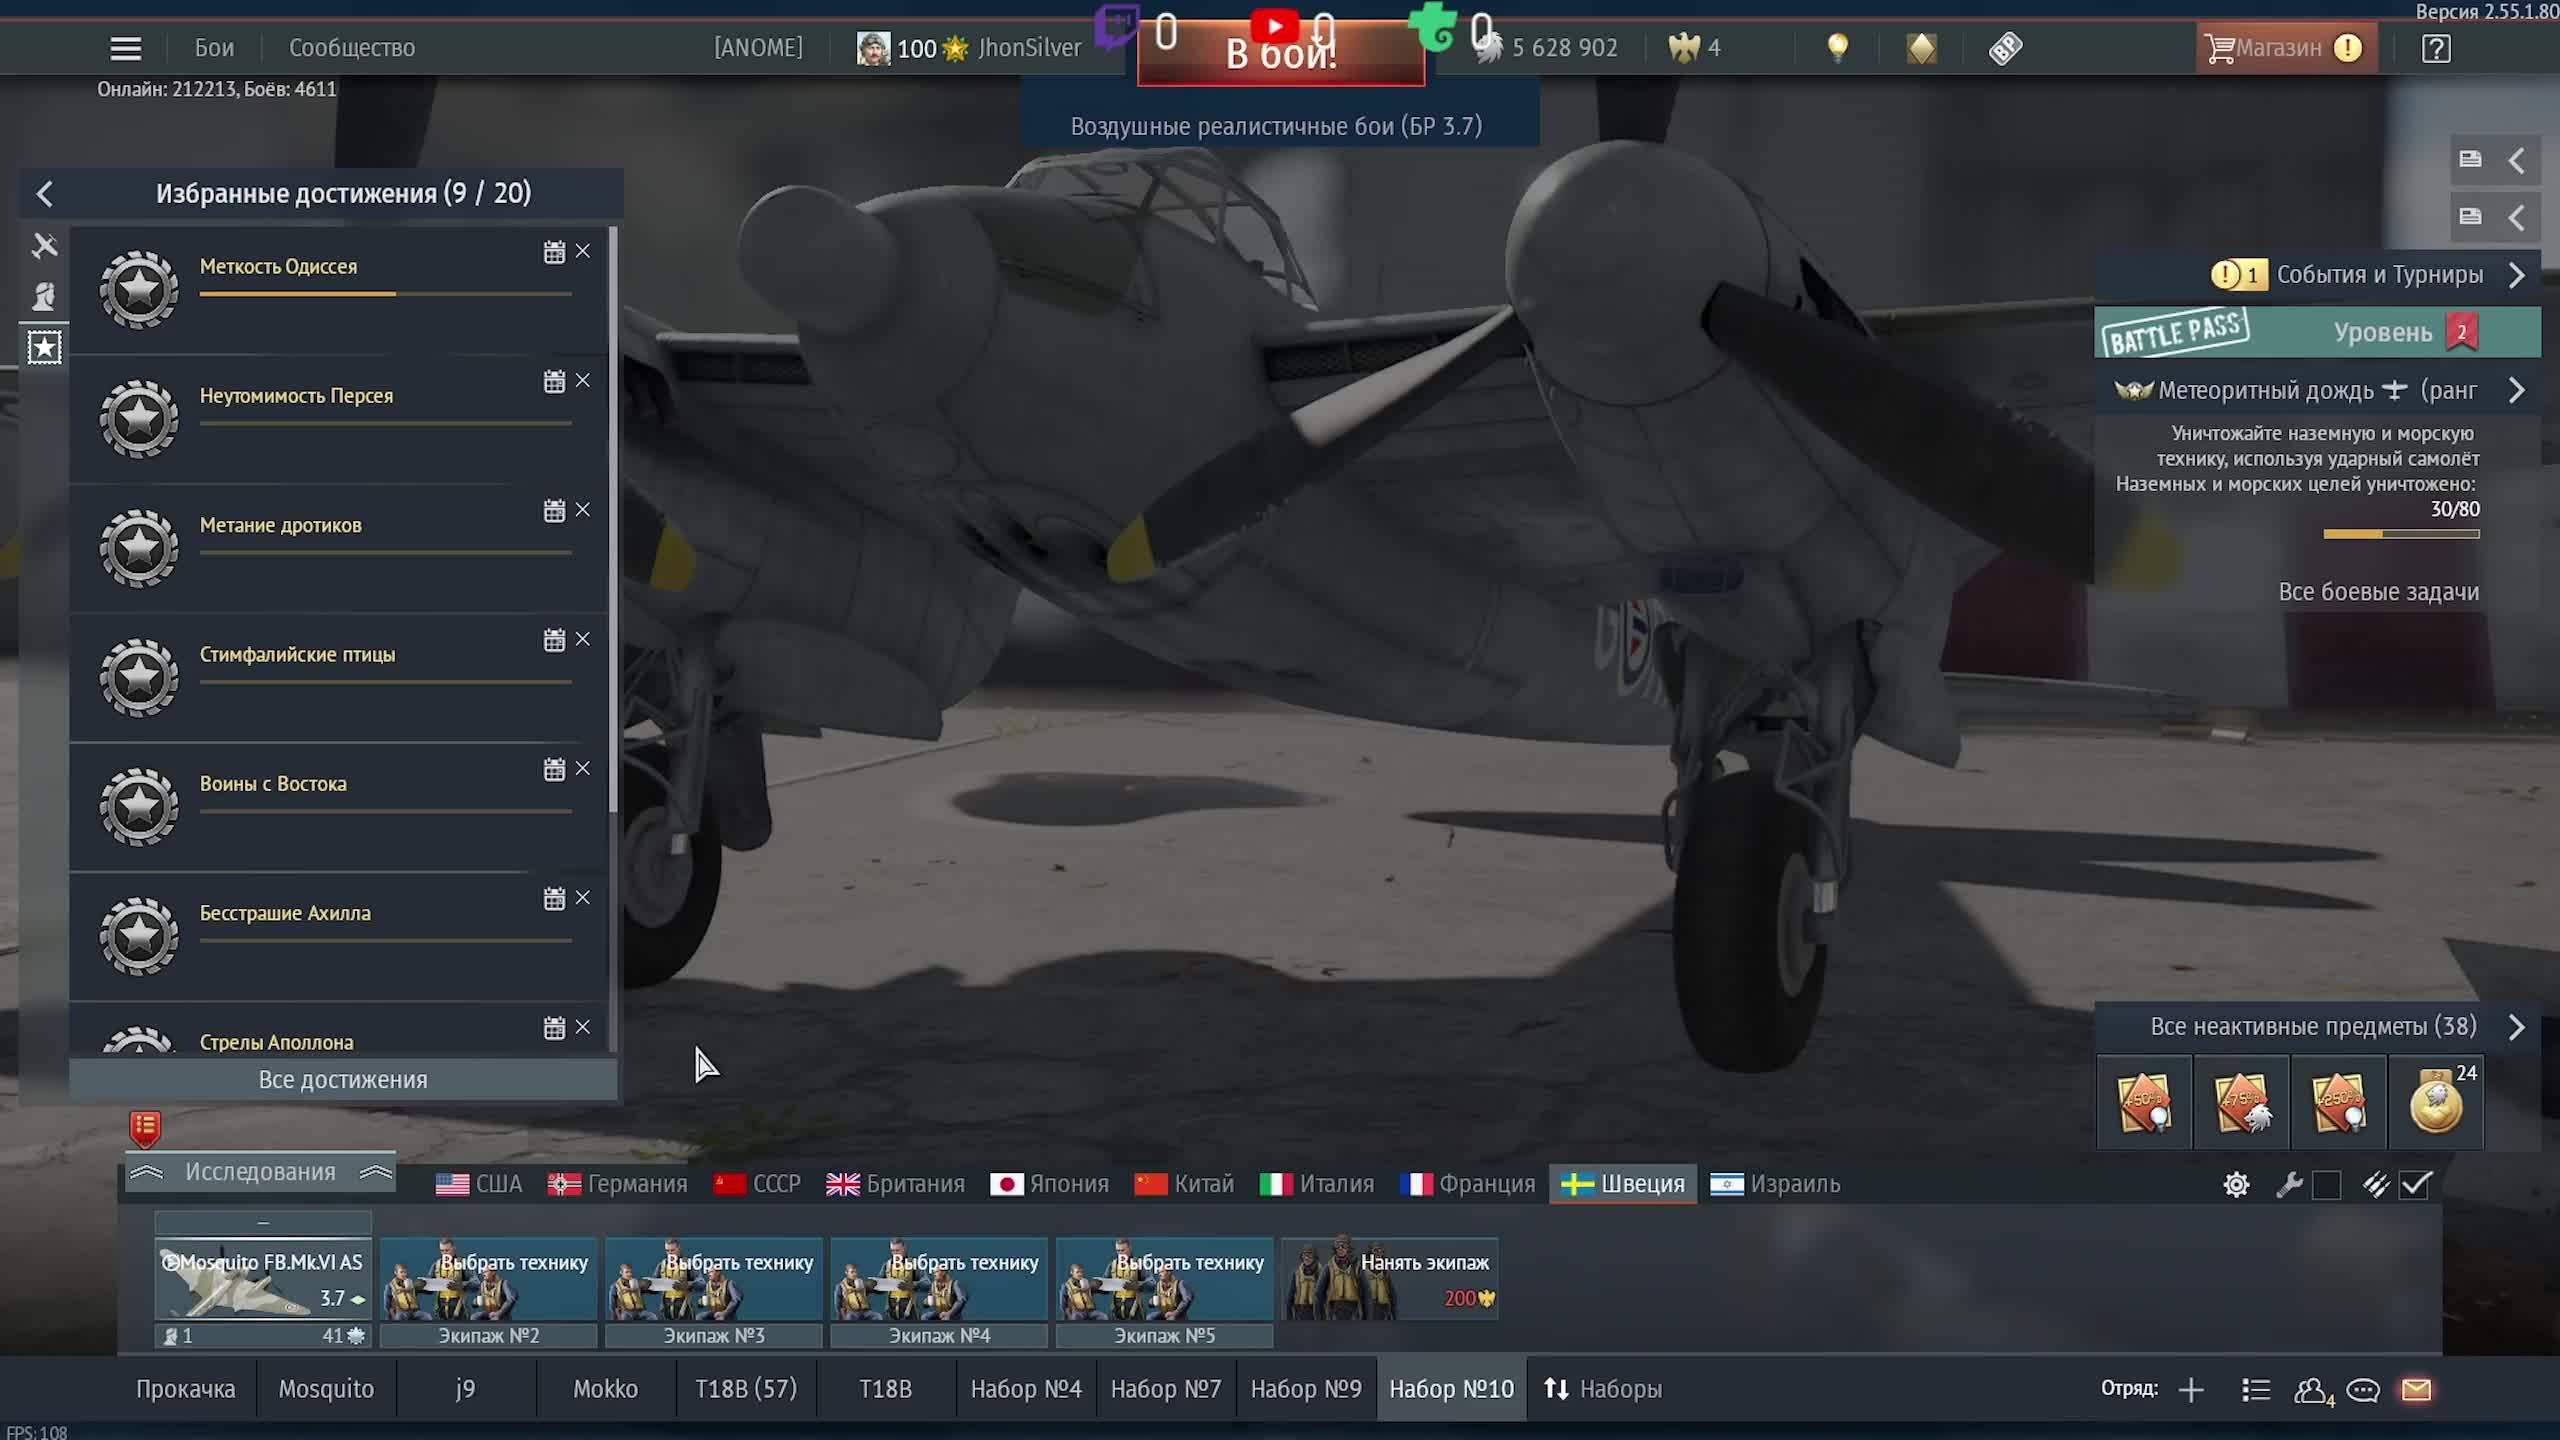The width and height of the screenshot is (2560, 1440).
Task: Expand the Метеоритный дождь task details
Action: (x=2518, y=390)
